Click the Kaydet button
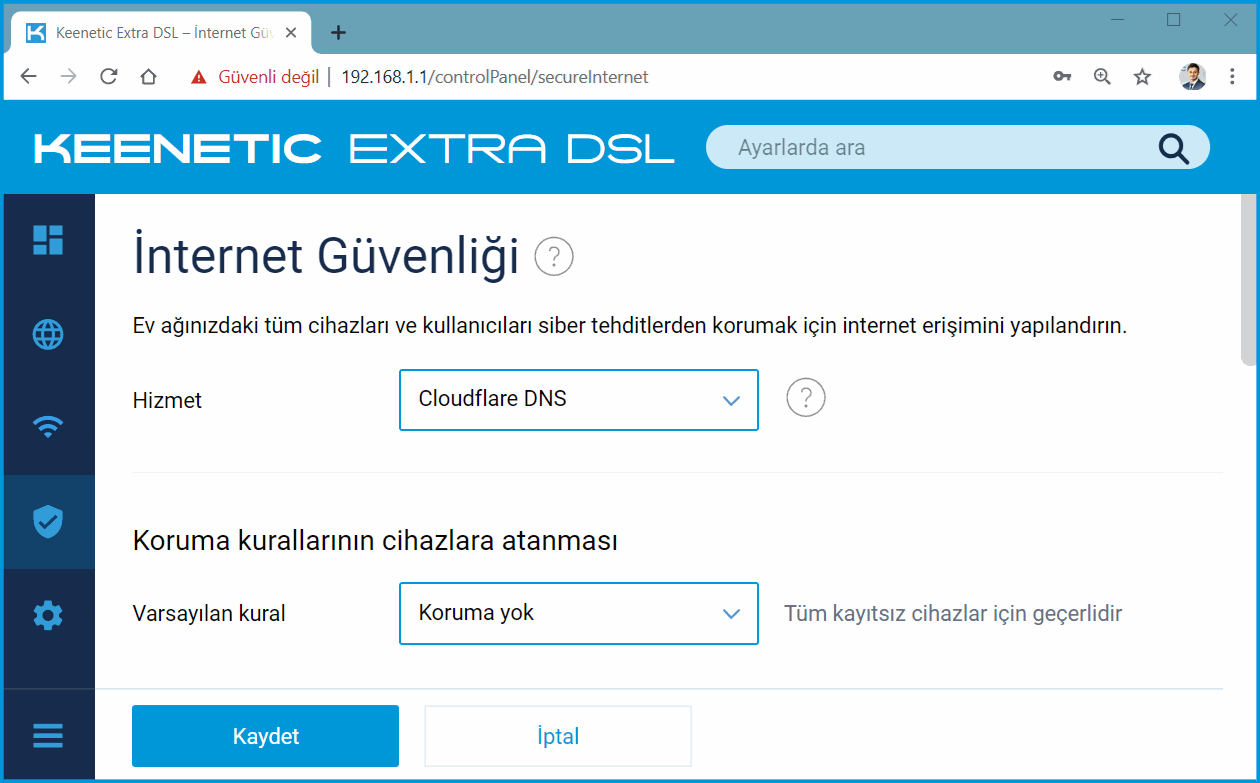 [x=265, y=736]
